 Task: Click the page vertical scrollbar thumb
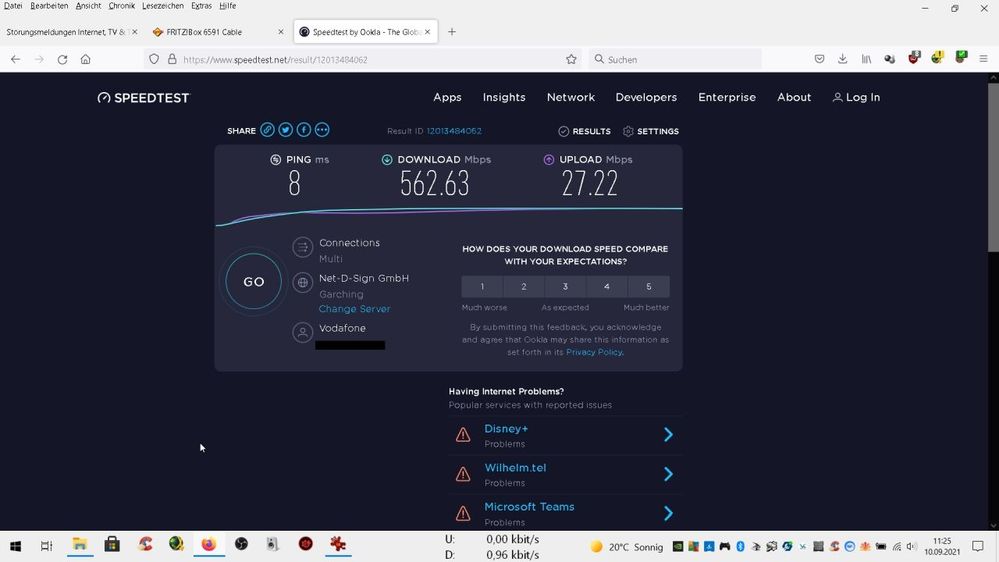[x=993, y=166]
